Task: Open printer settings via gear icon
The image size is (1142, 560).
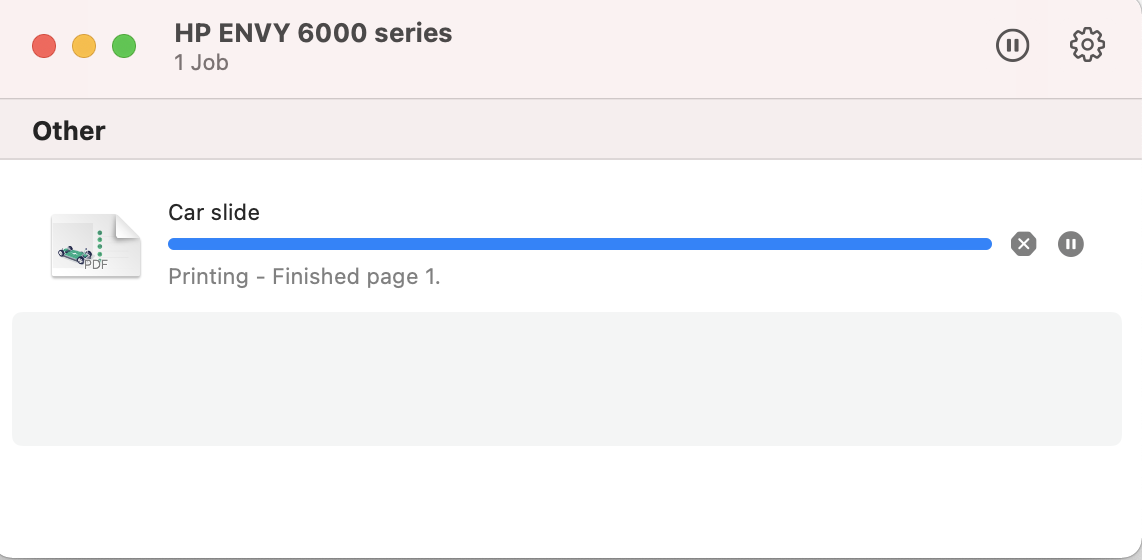Action: tap(1087, 45)
